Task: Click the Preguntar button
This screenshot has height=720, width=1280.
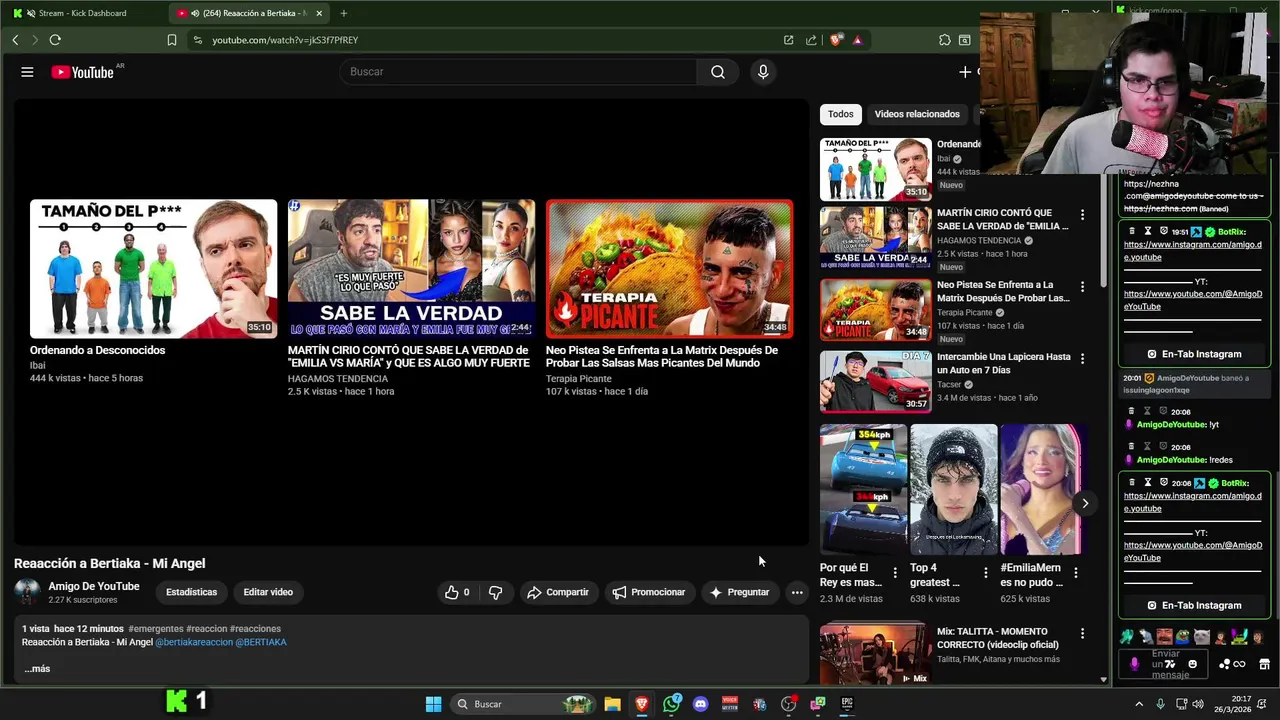Action: [740, 592]
